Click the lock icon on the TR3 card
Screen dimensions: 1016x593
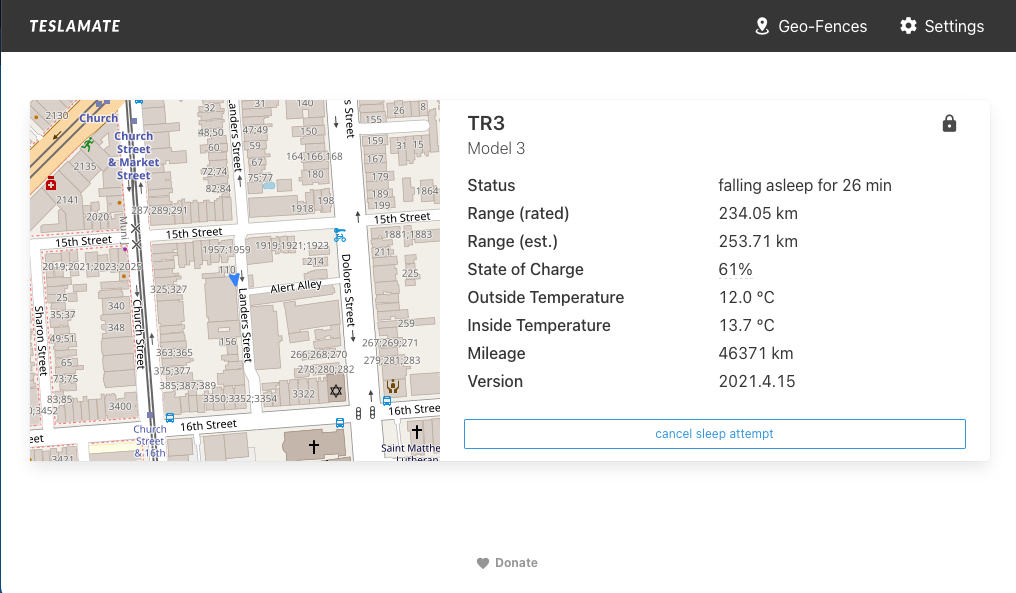(x=949, y=123)
